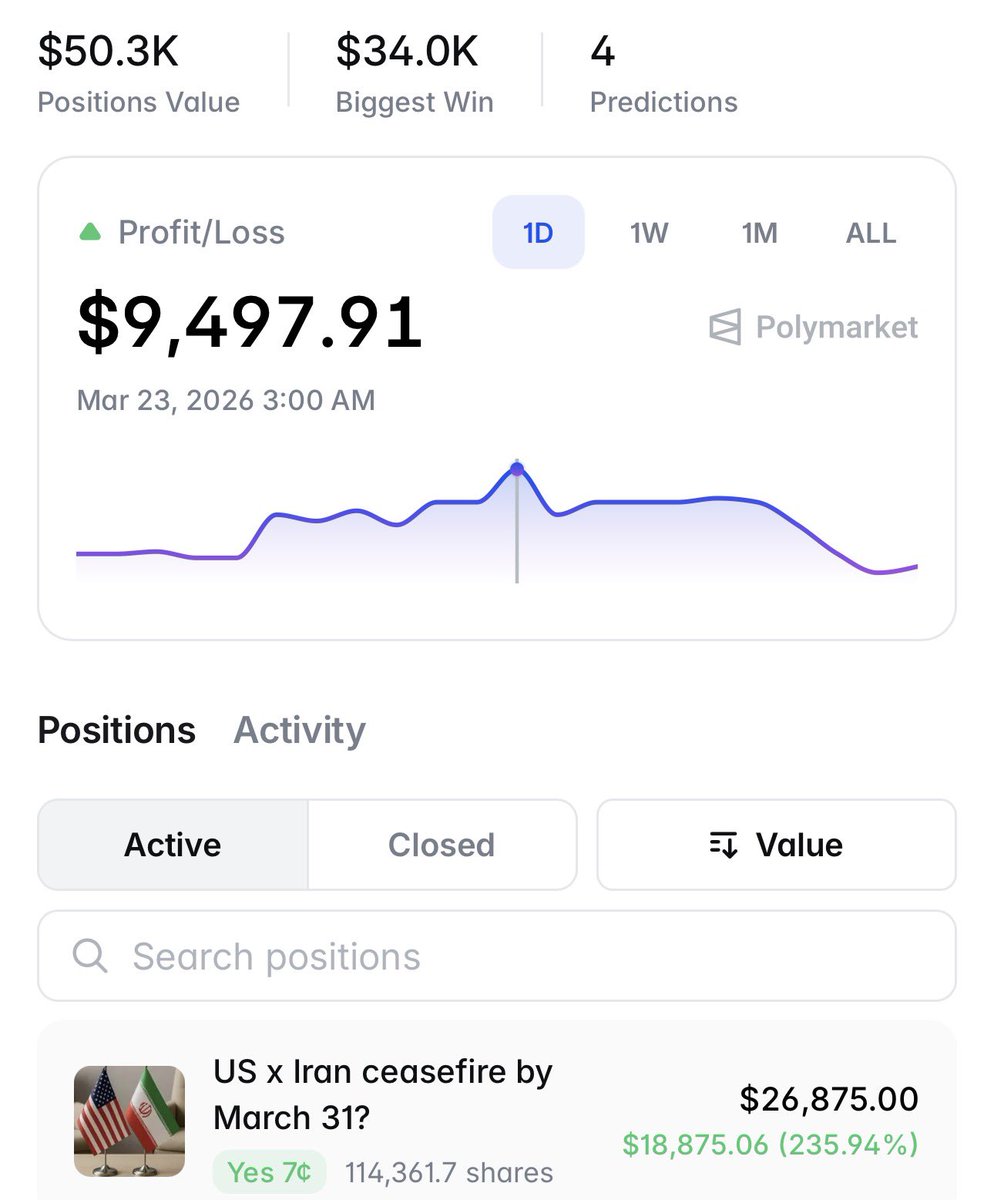994x1200 pixels.
Task: Open the Value sort dropdown
Action: [x=776, y=845]
